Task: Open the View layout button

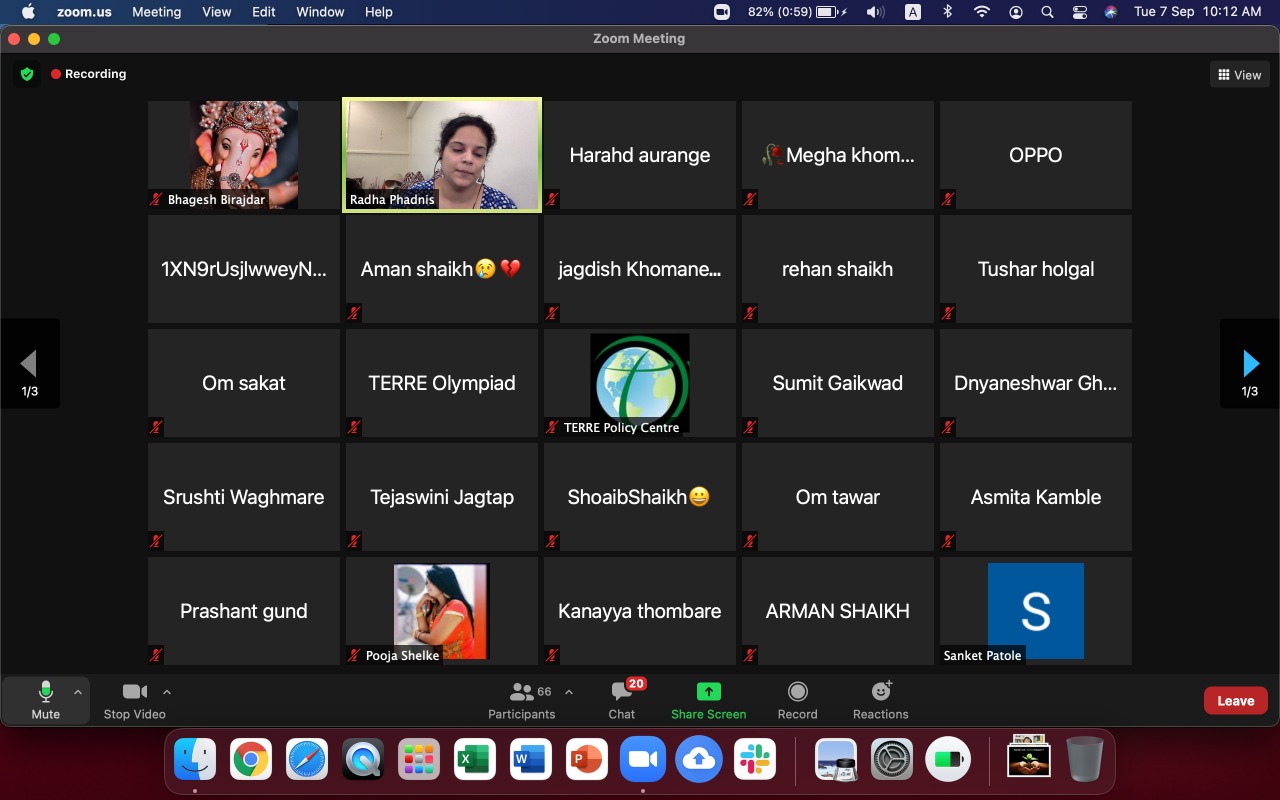Action: tap(1240, 75)
